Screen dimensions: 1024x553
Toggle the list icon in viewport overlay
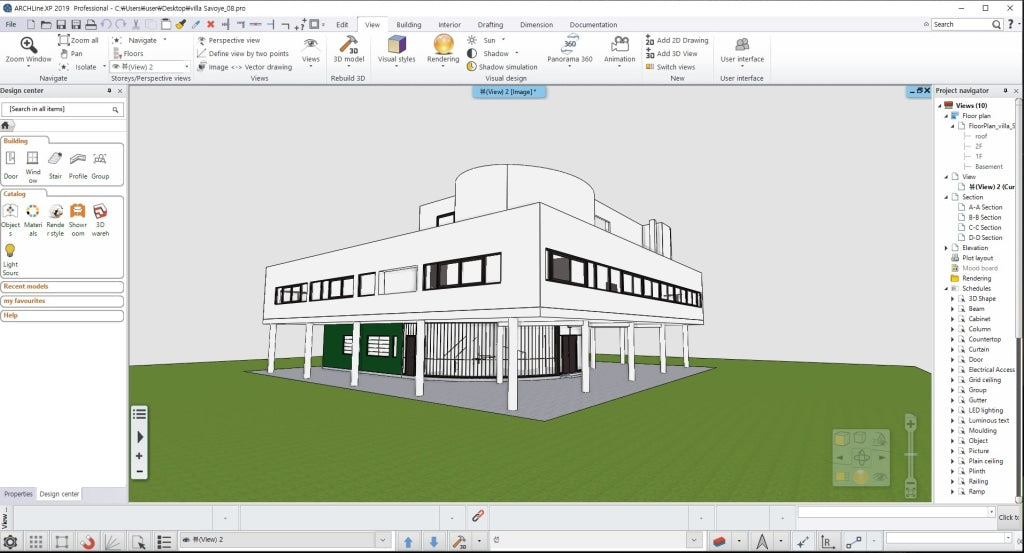click(x=139, y=414)
